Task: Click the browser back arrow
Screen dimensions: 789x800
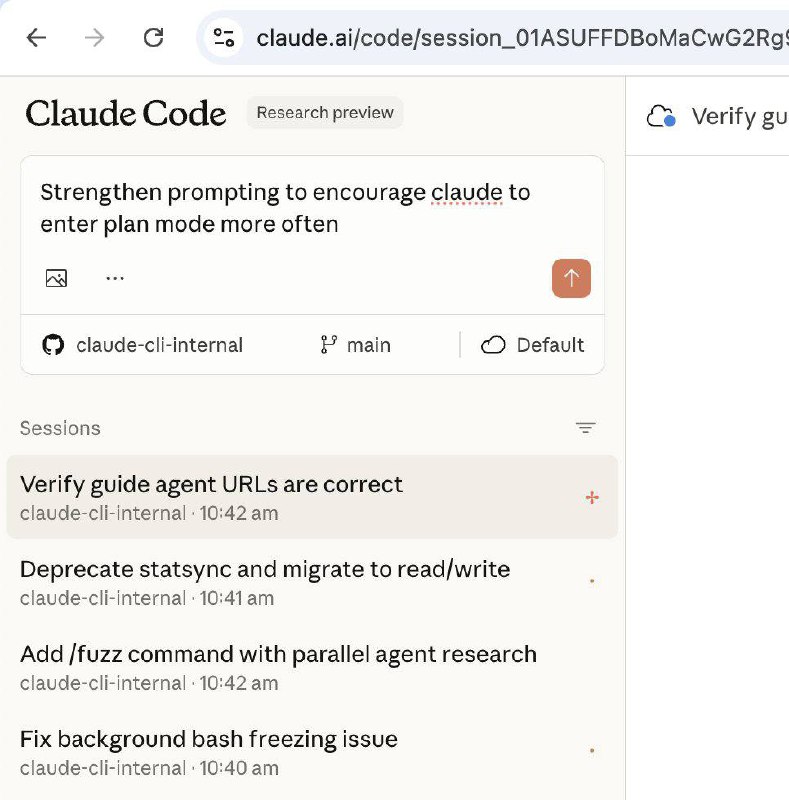Action: [x=36, y=38]
